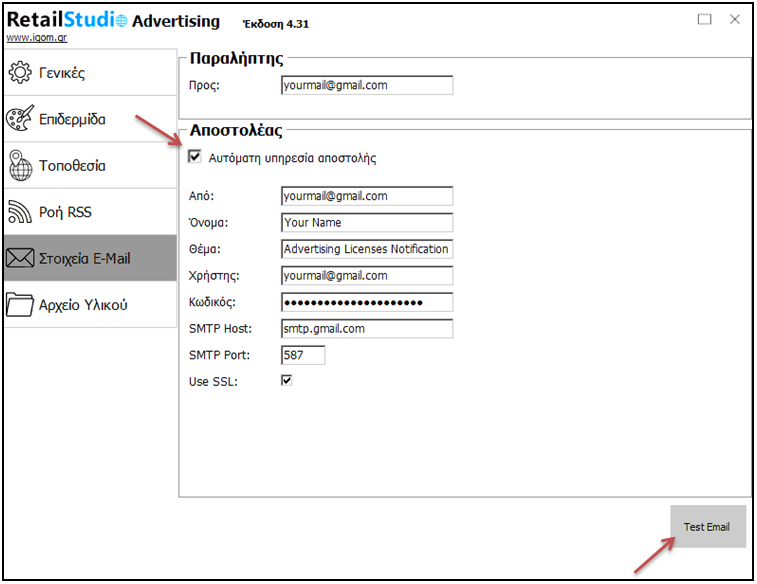The width and height of the screenshot is (757, 584).
Task: Click the envelope icon for Στοιχεία E-Mail
Action: (x=20, y=259)
